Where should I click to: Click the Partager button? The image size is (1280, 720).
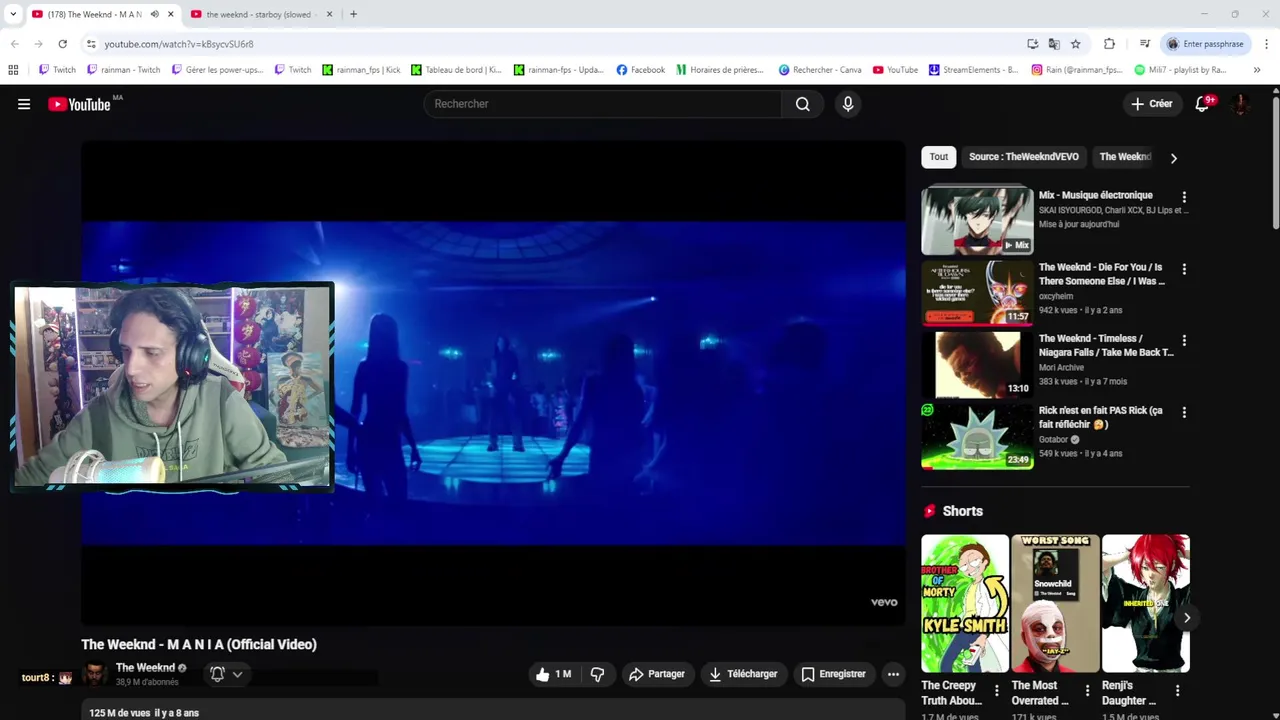click(657, 674)
